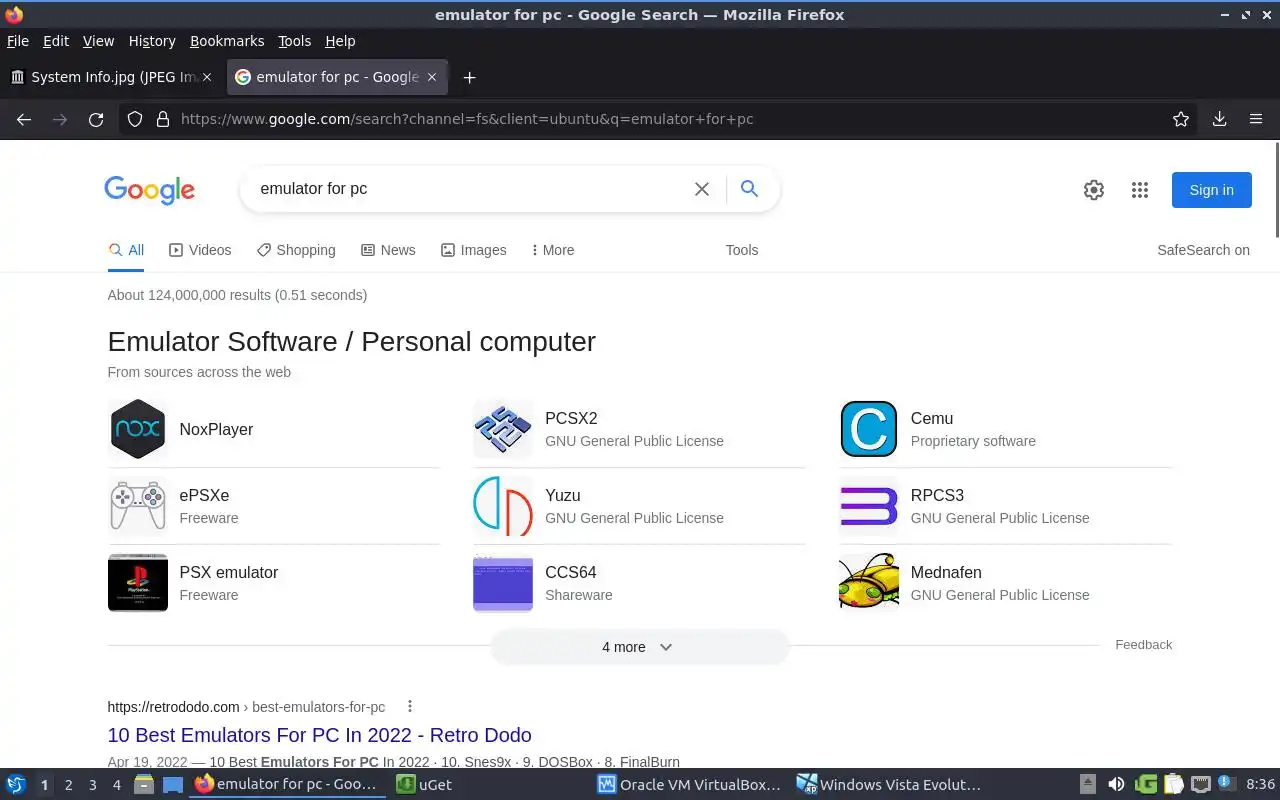The height and width of the screenshot is (800, 1280).
Task: Open Windows Vista Evolut taskbar window
Action: tap(890, 785)
